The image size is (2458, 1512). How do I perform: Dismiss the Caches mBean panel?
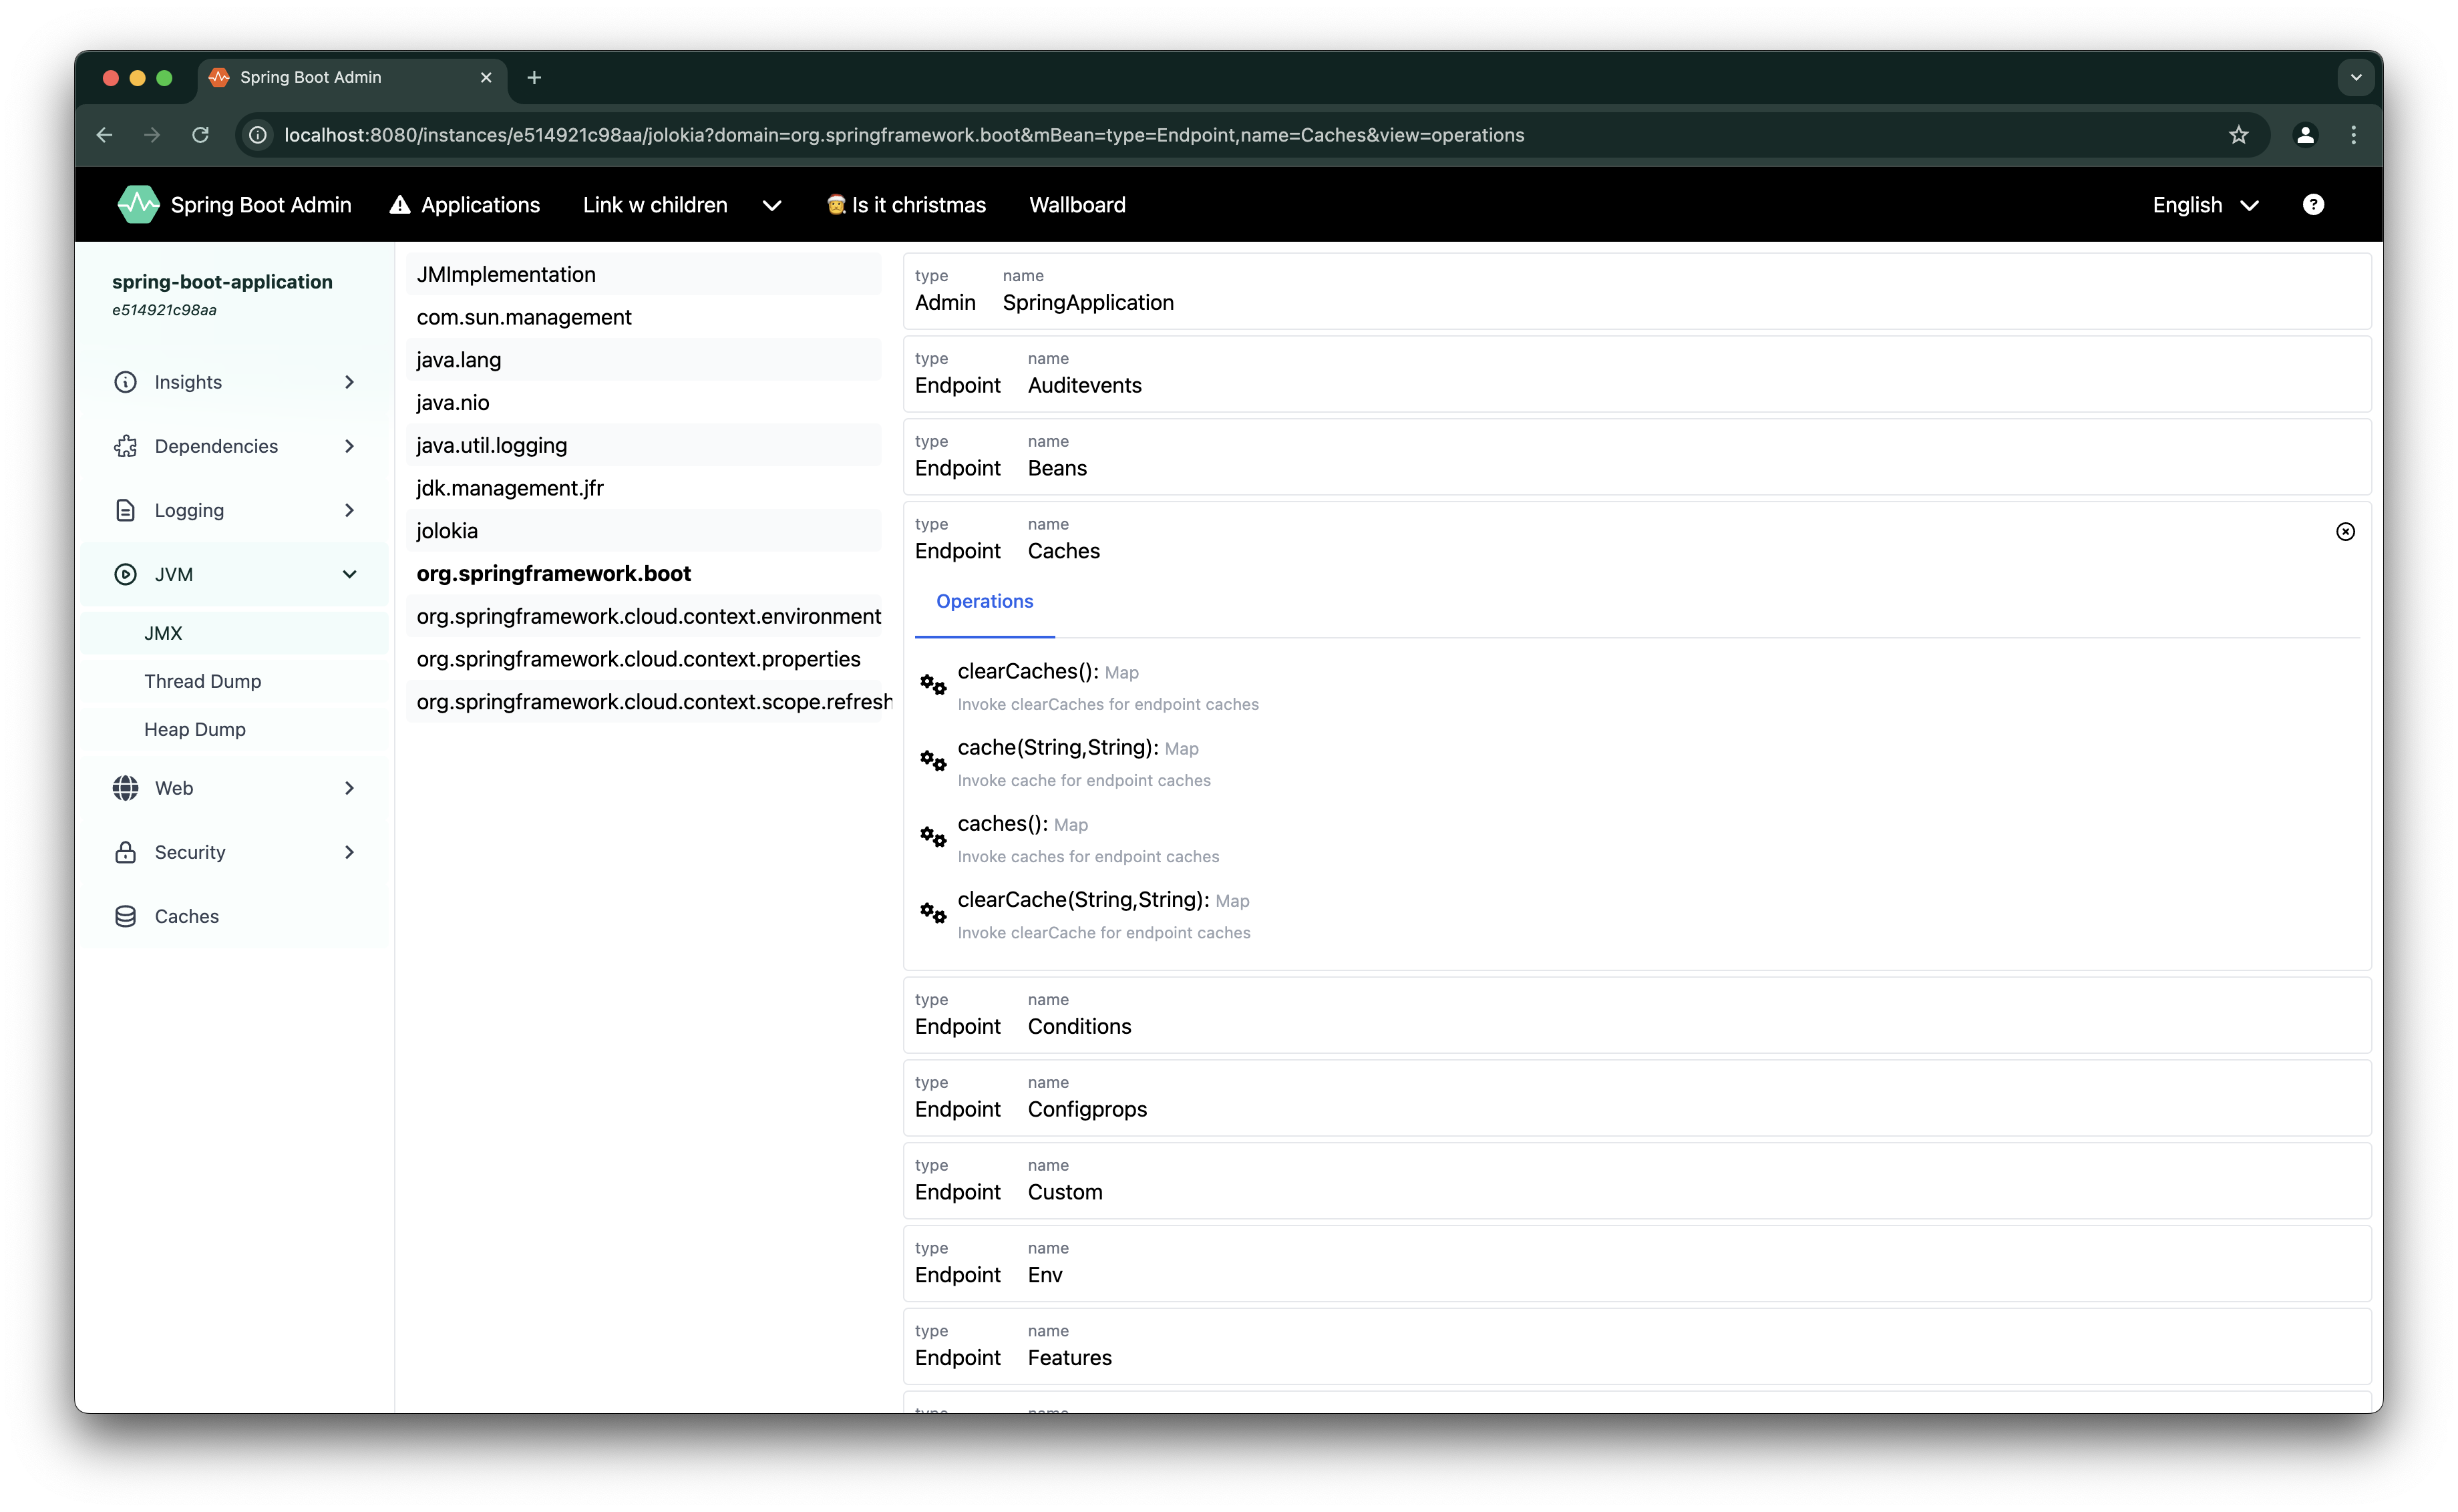click(2345, 531)
